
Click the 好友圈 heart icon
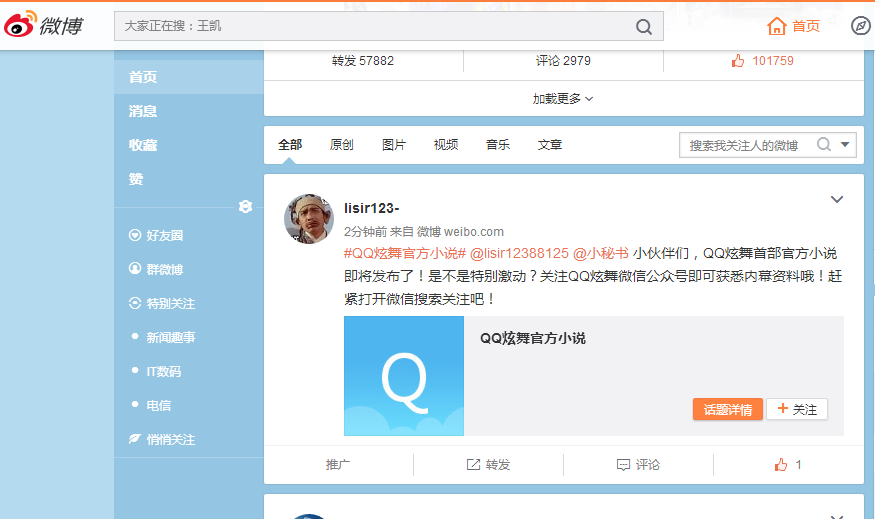pyautogui.click(x=134, y=235)
